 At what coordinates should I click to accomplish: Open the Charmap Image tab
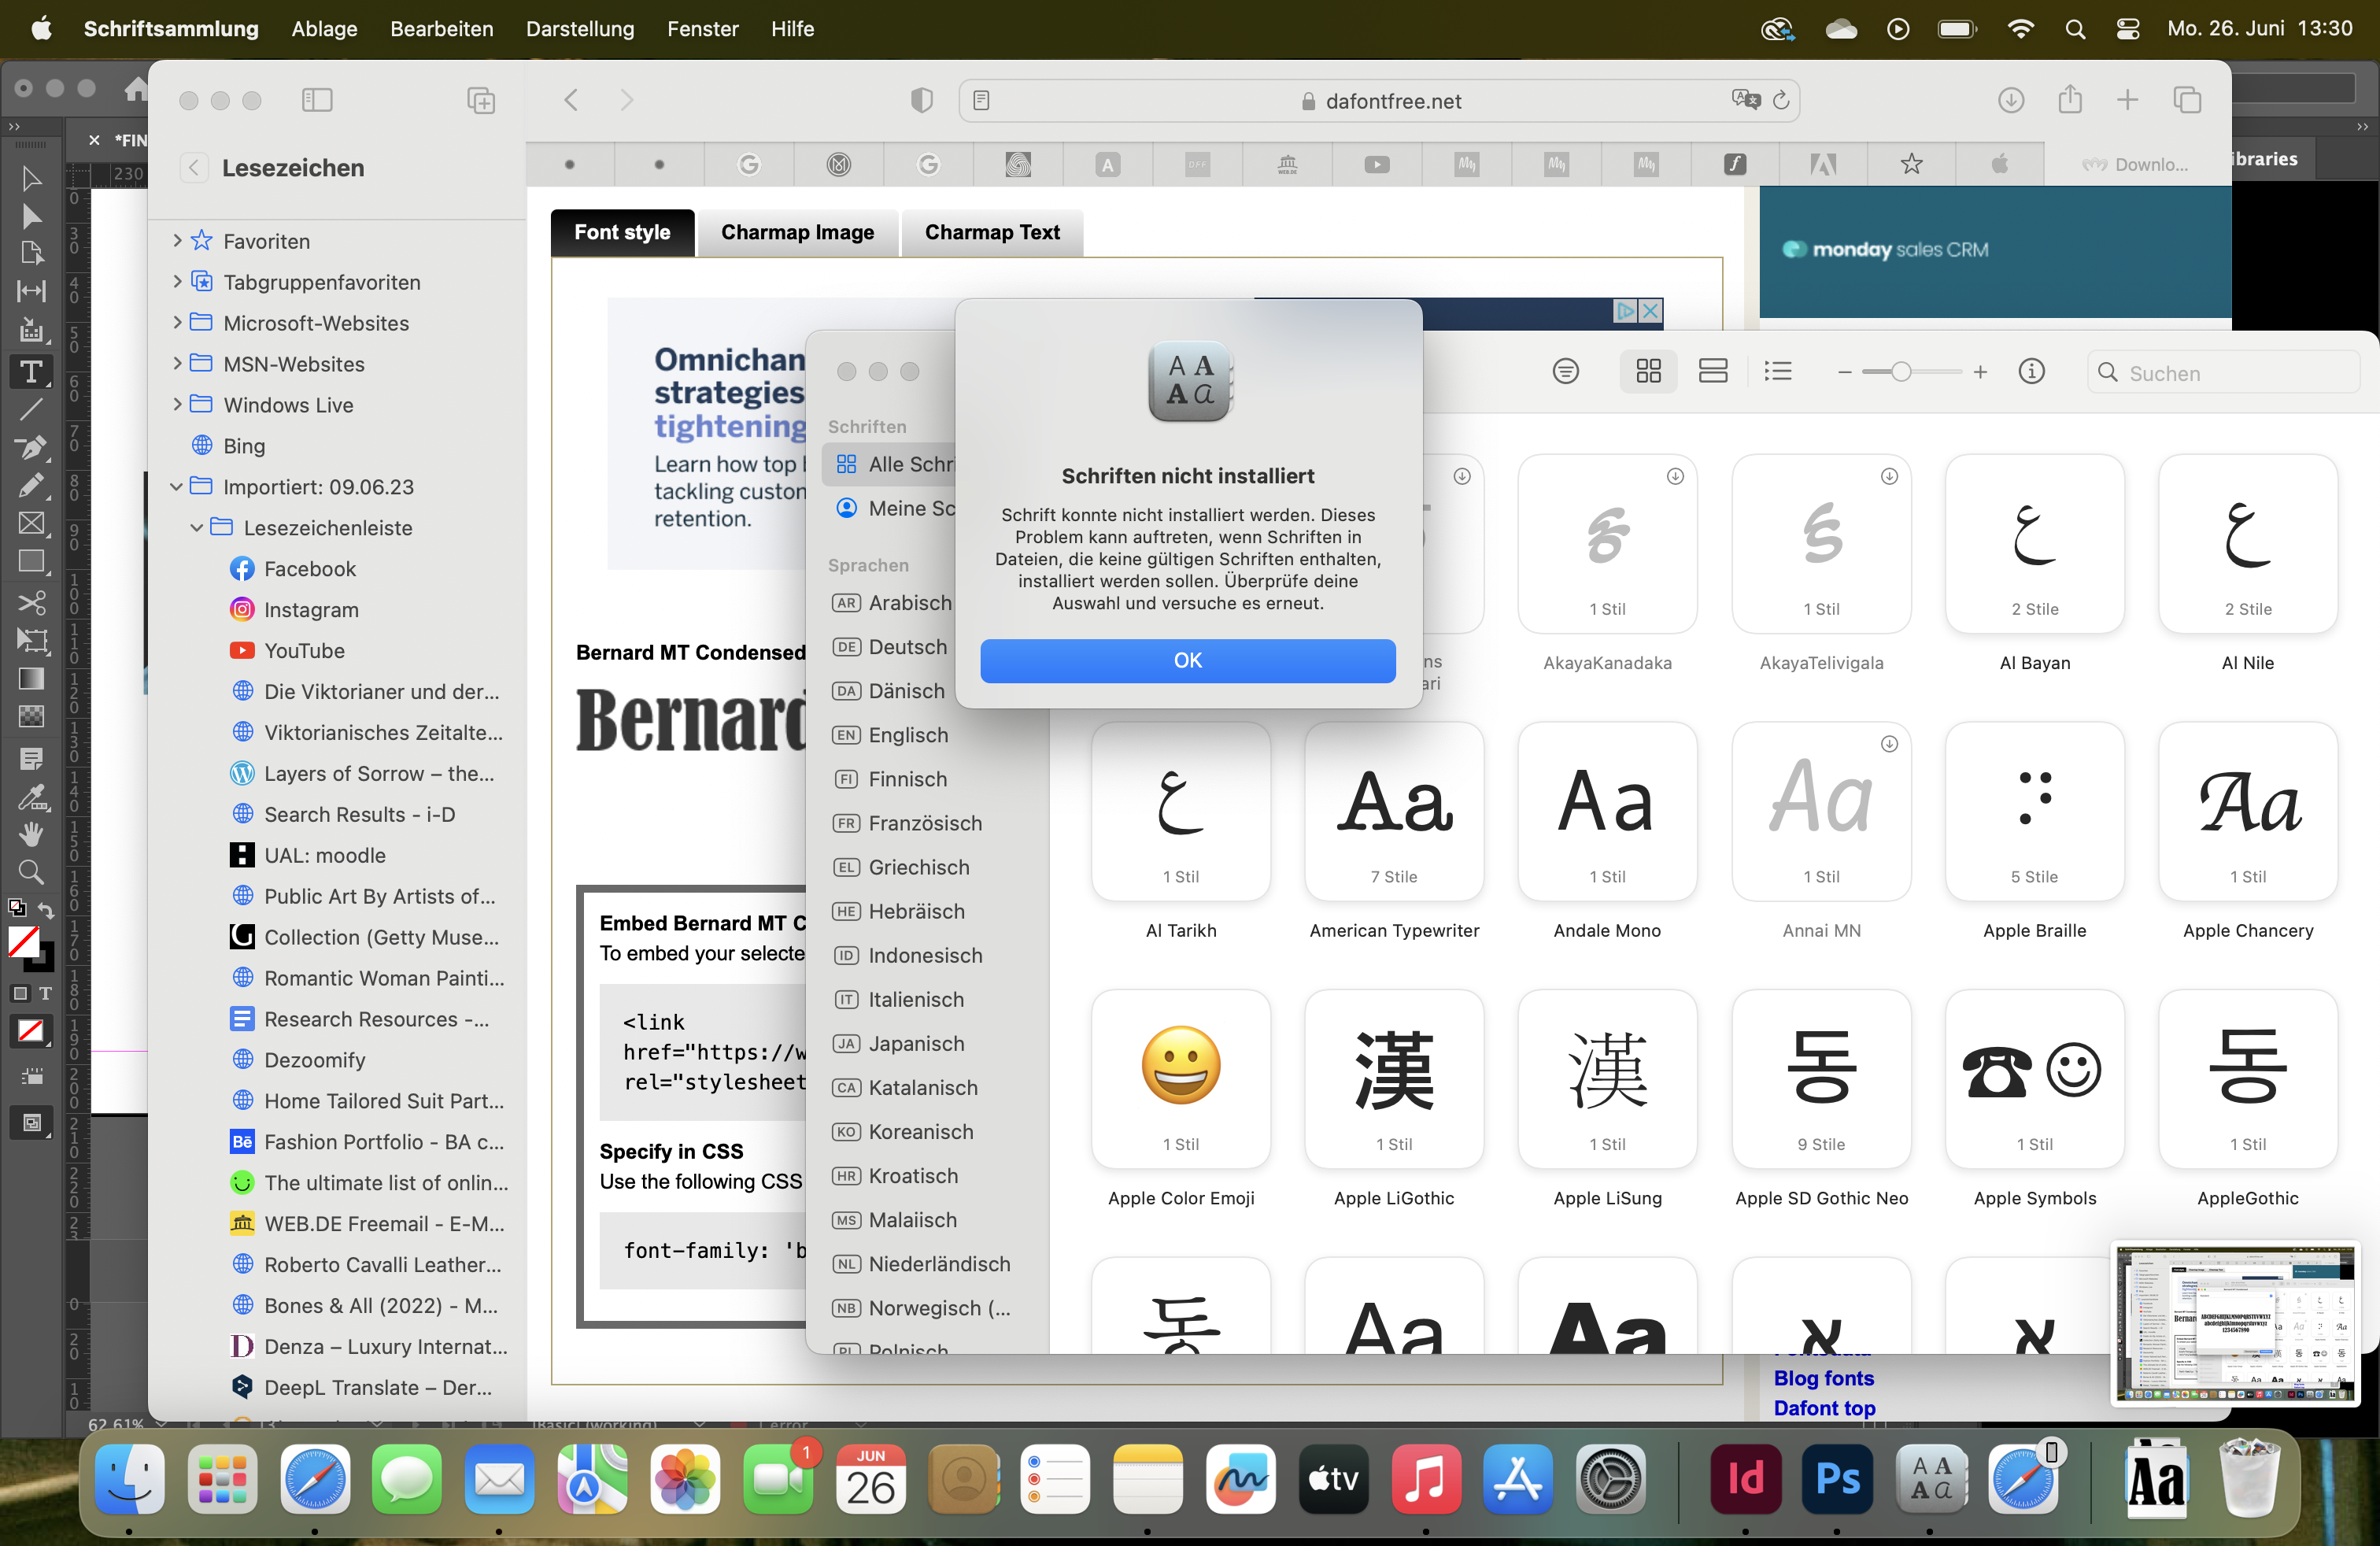pos(797,232)
